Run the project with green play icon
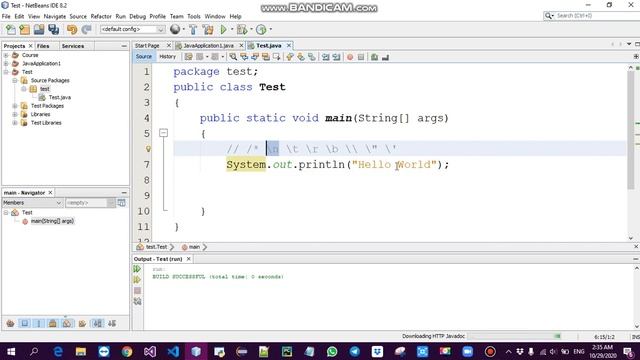This screenshot has height=360, width=640. (223, 29)
